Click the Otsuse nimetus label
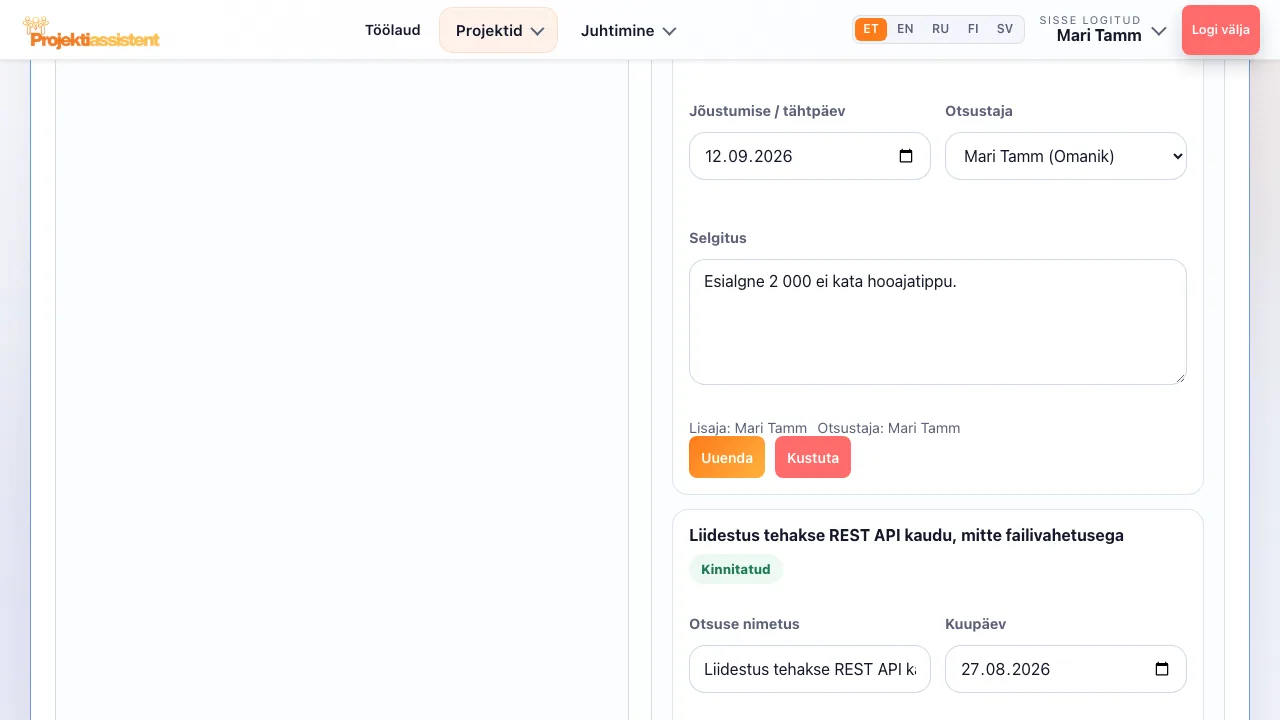This screenshot has width=1280, height=720. [x=744, y=624]
